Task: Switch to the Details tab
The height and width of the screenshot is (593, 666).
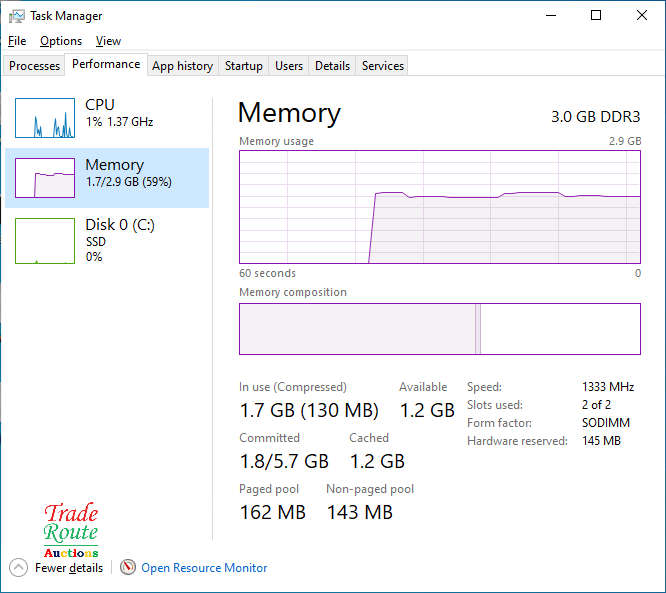Action: (x=332, y=66)
